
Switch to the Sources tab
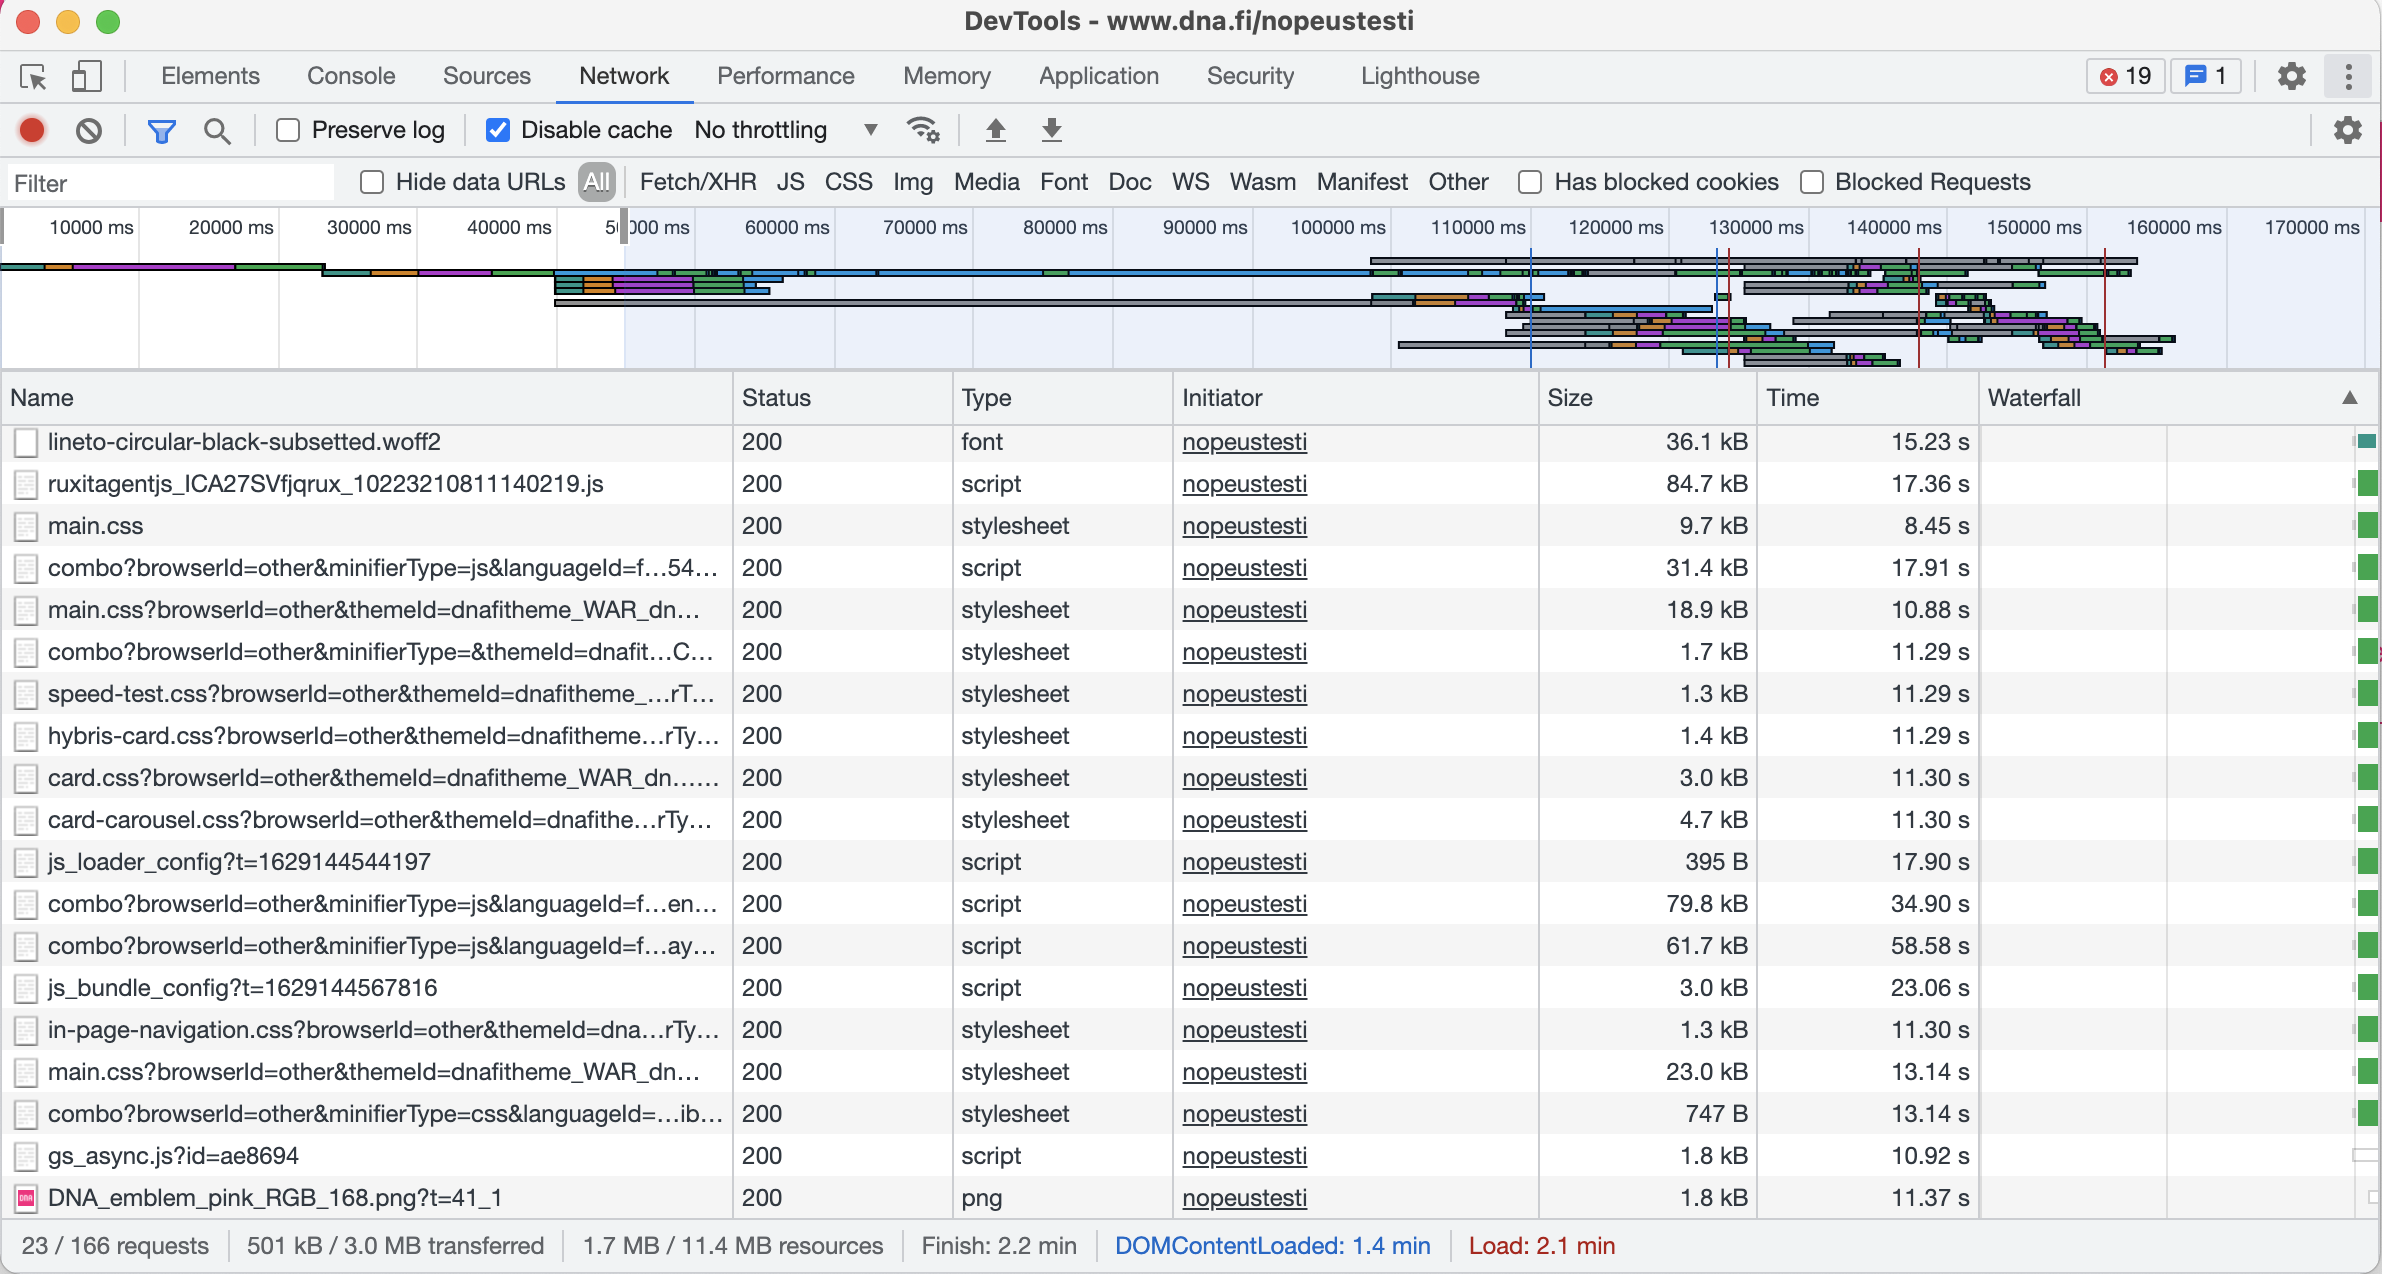point(487,76)
